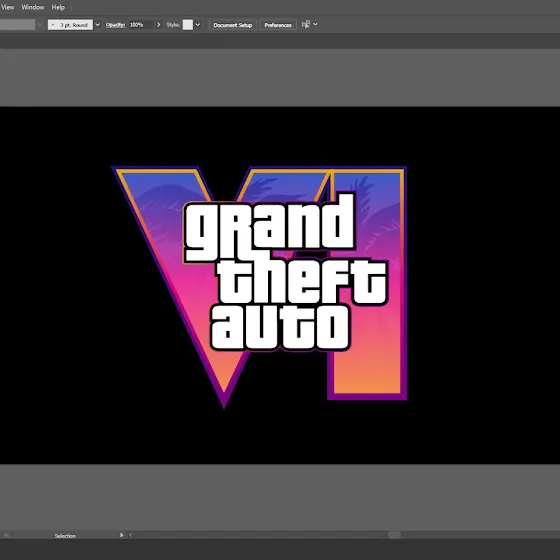The height and width of the screenshot is (560, 560).
Task: Open the View menu
Action: pos(8,7)
